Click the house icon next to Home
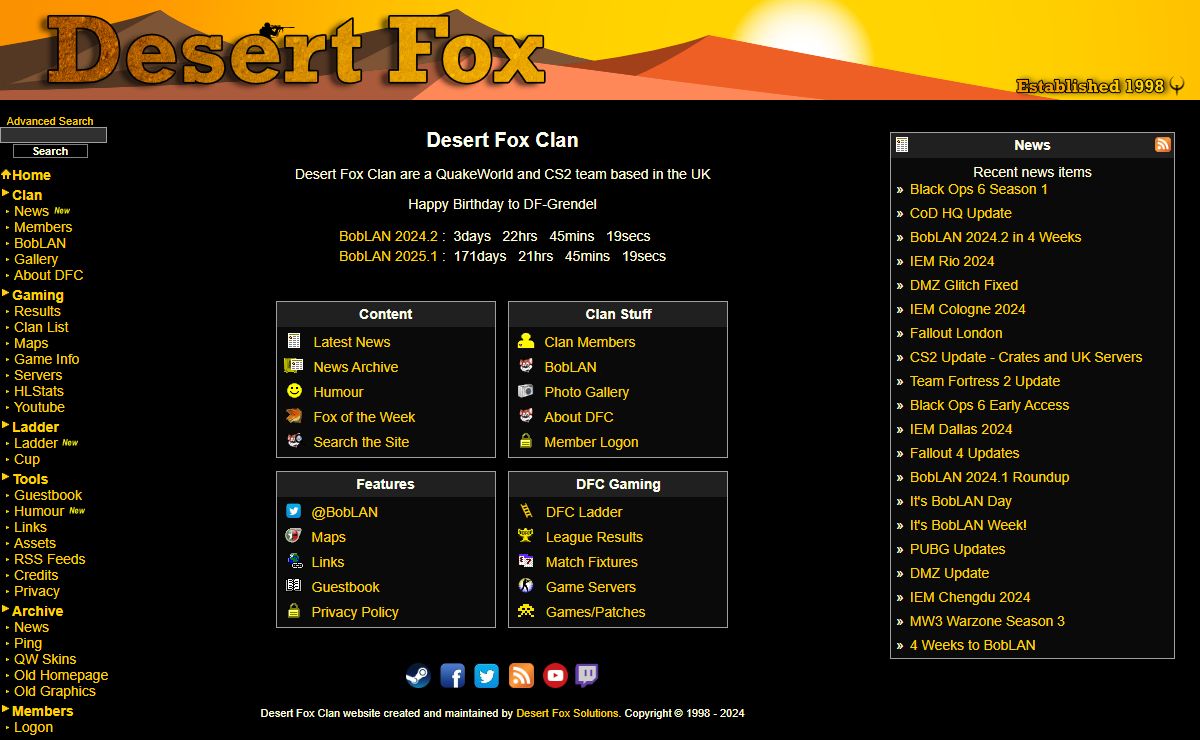The width and height of the screenshot is (1200, 740). pyautogui.click(x=6, y=174)
